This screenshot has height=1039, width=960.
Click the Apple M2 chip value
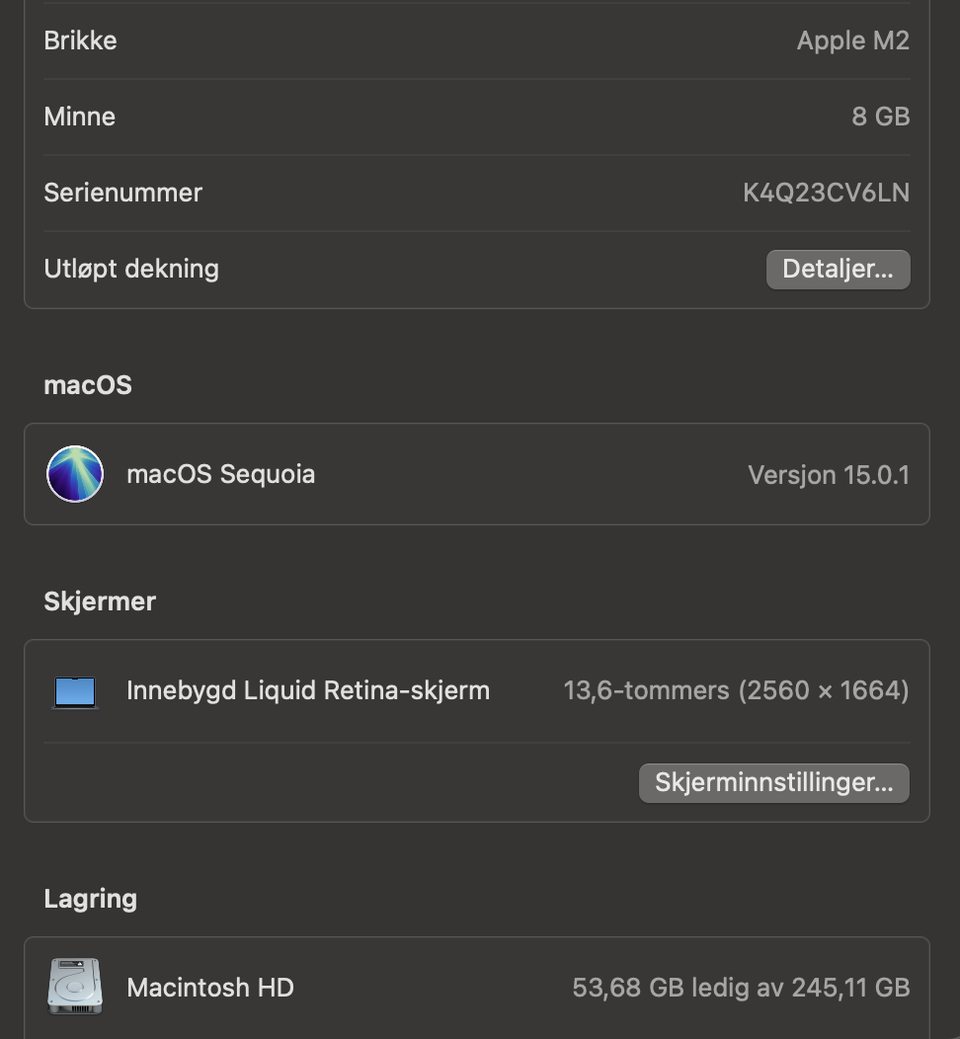pyautogui.click(x=853, y=41)
